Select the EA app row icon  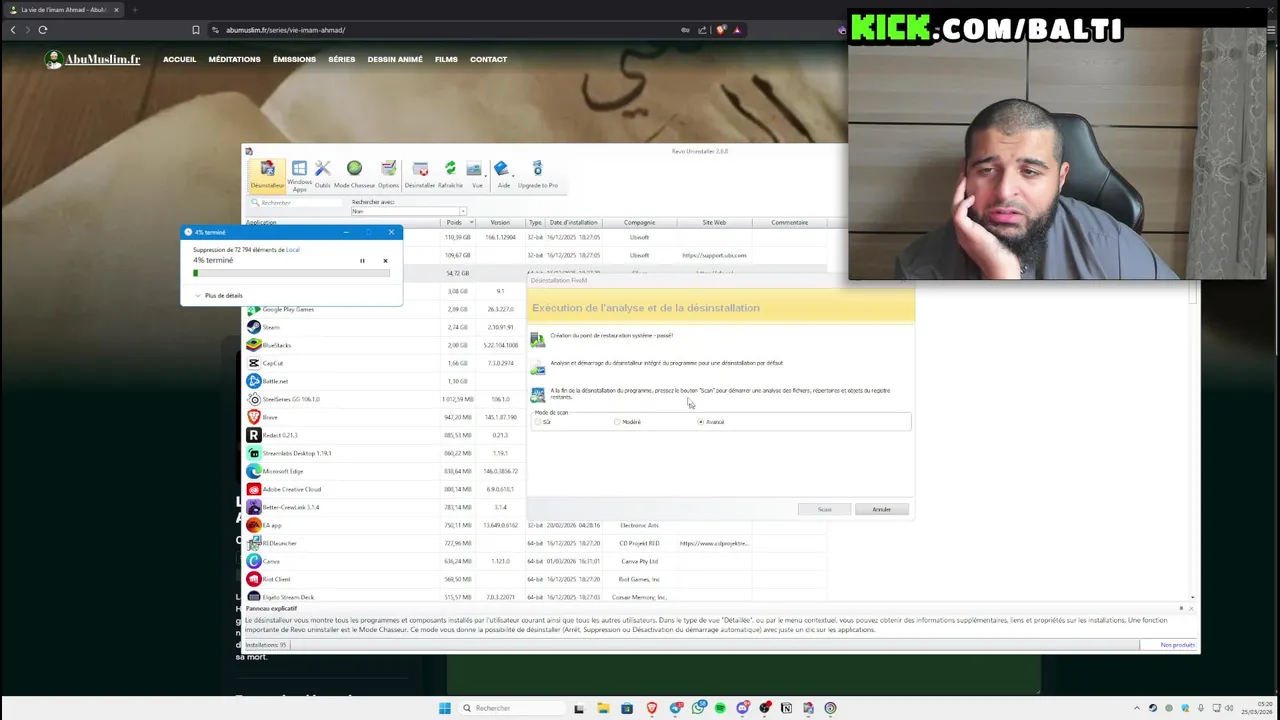point(254,525)
